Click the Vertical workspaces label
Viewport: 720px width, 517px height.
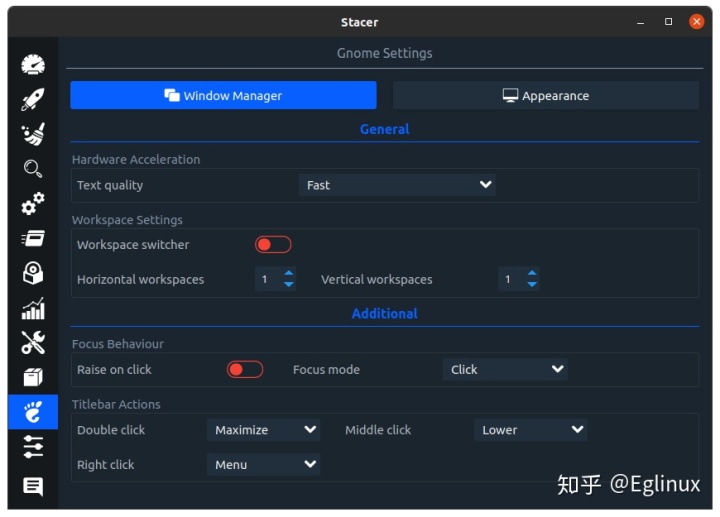(377, 280)
